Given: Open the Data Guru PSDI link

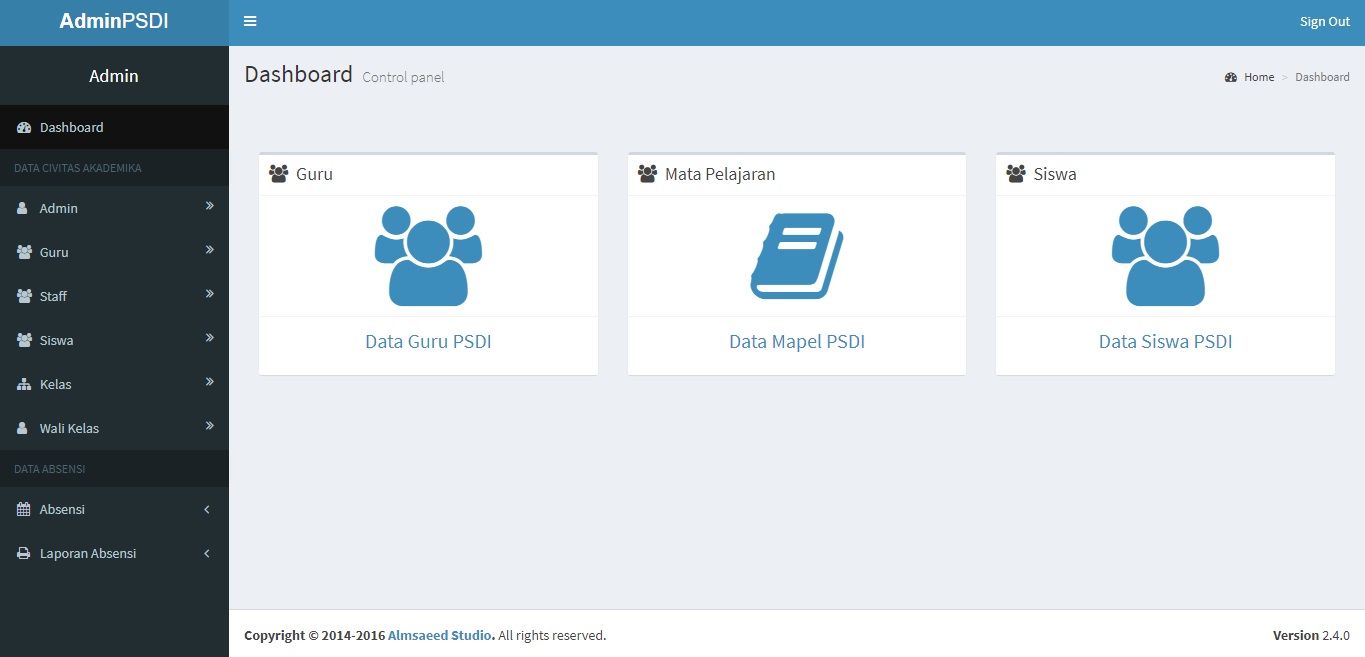Looking at the screenshot, I should click(x=428, y=342).
